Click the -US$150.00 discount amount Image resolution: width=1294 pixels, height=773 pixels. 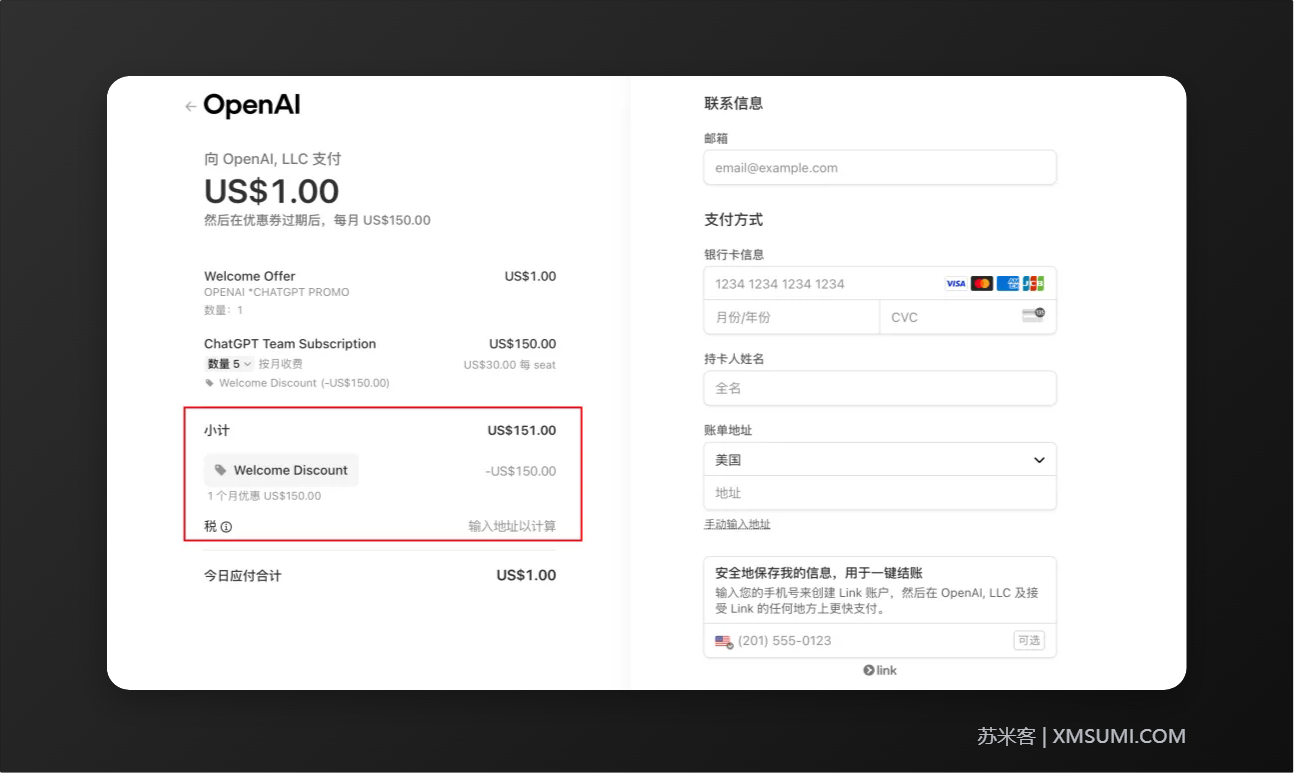[x=520, y=471]
